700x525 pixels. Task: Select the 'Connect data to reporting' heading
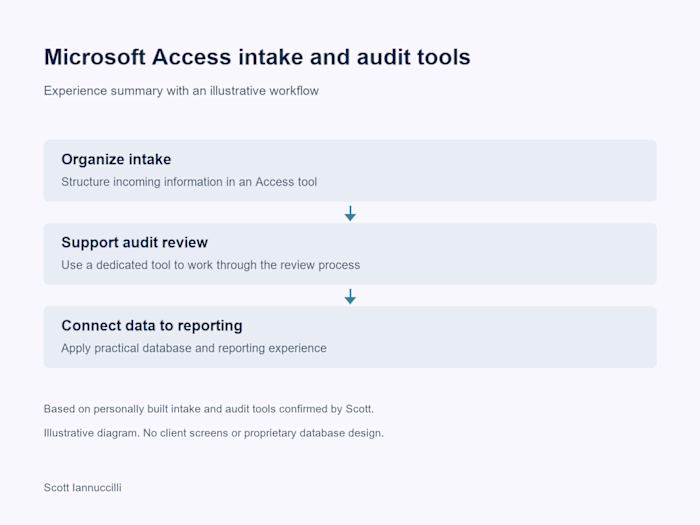tap(152, 326)
